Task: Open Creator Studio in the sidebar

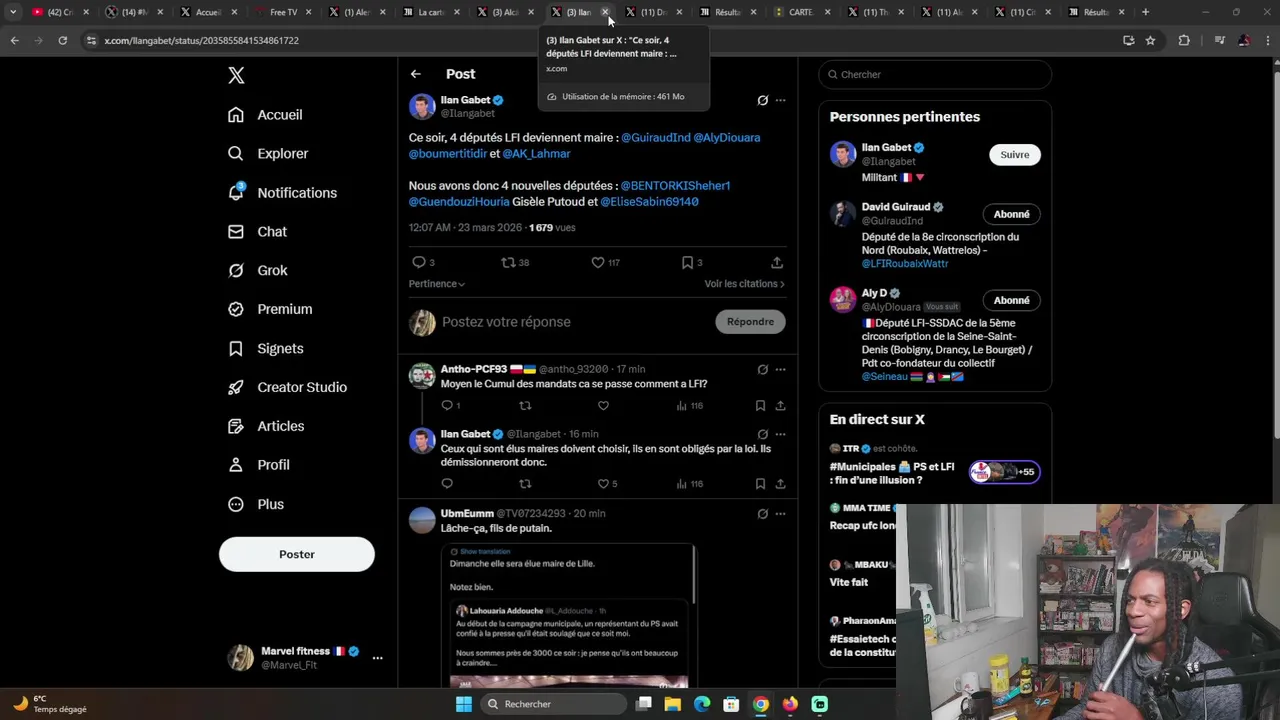Action: coord(287,388)
